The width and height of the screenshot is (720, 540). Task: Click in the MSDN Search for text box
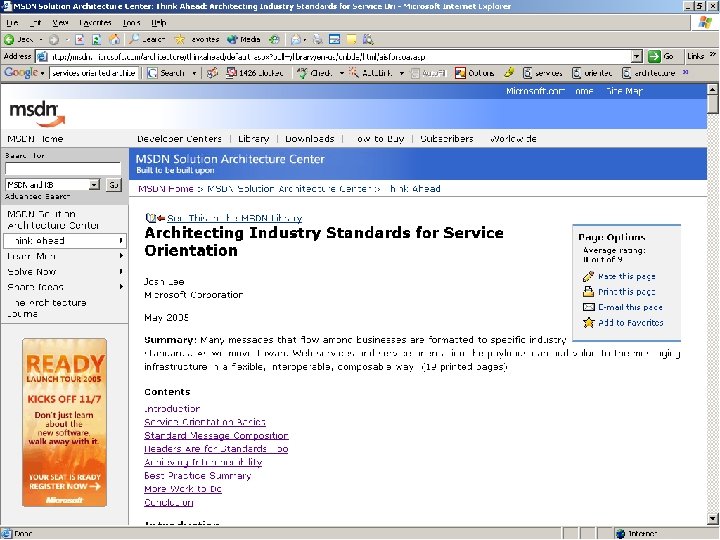click(x=63, y=169)
